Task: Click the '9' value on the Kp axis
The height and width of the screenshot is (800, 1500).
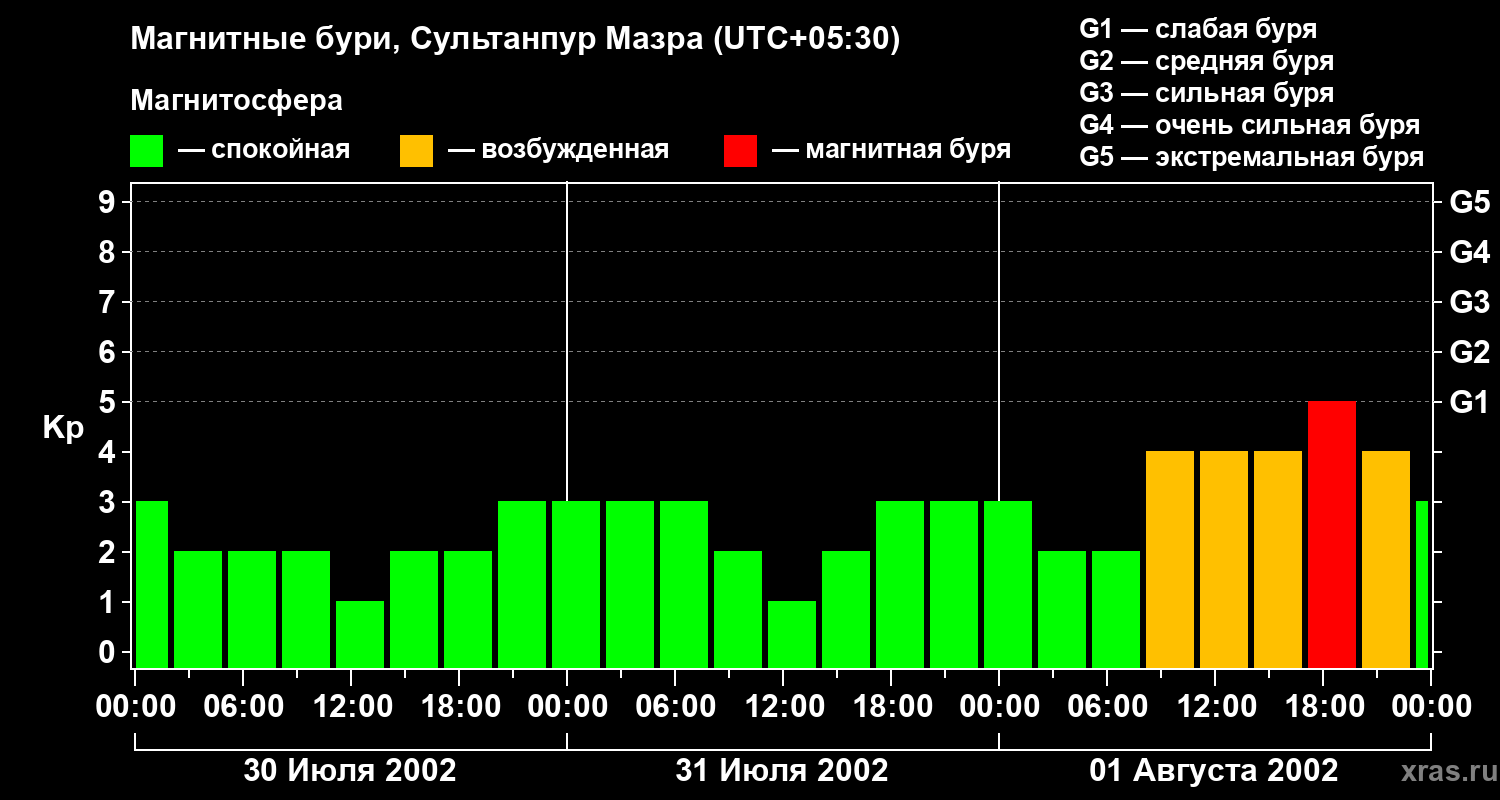Action: 109,202
